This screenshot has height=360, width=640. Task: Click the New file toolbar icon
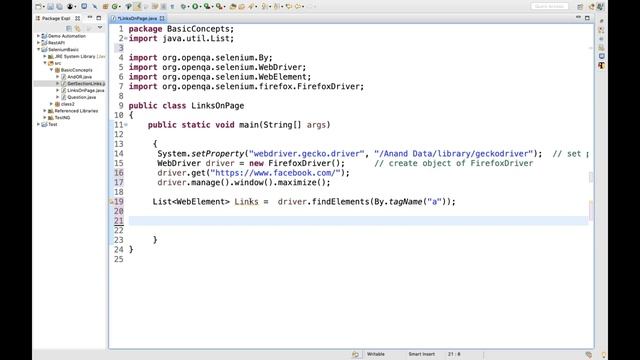pyautogui.click(x=38, y=6)
